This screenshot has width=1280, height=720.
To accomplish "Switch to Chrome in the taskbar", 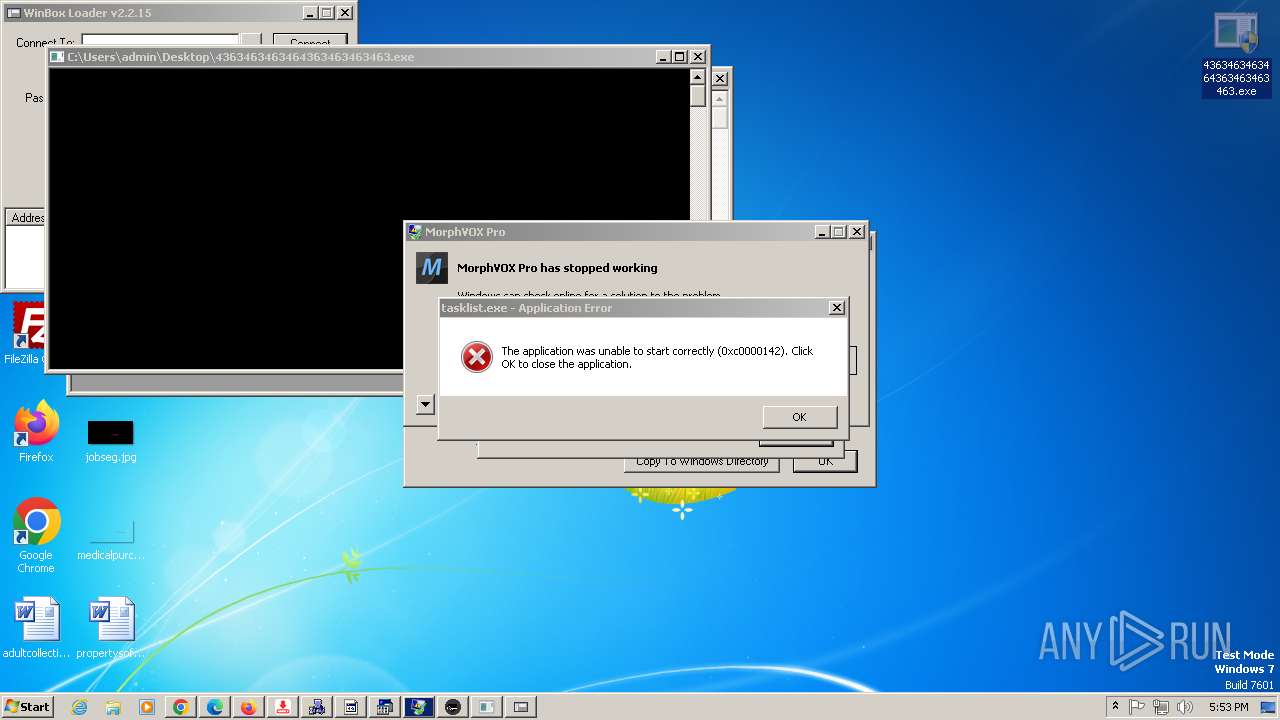I will [x=181, y=707].
